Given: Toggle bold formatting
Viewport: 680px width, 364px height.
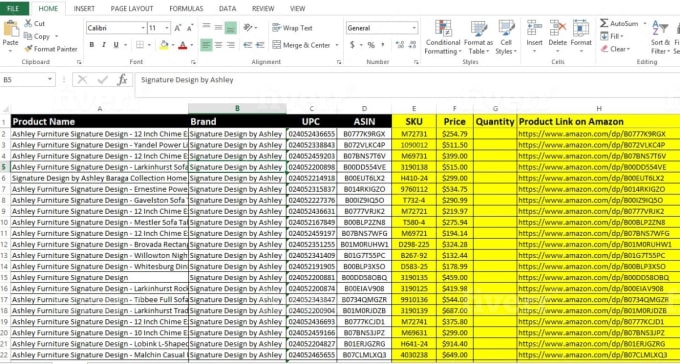Looking at the screenshot, I should (x=92, y=45).
